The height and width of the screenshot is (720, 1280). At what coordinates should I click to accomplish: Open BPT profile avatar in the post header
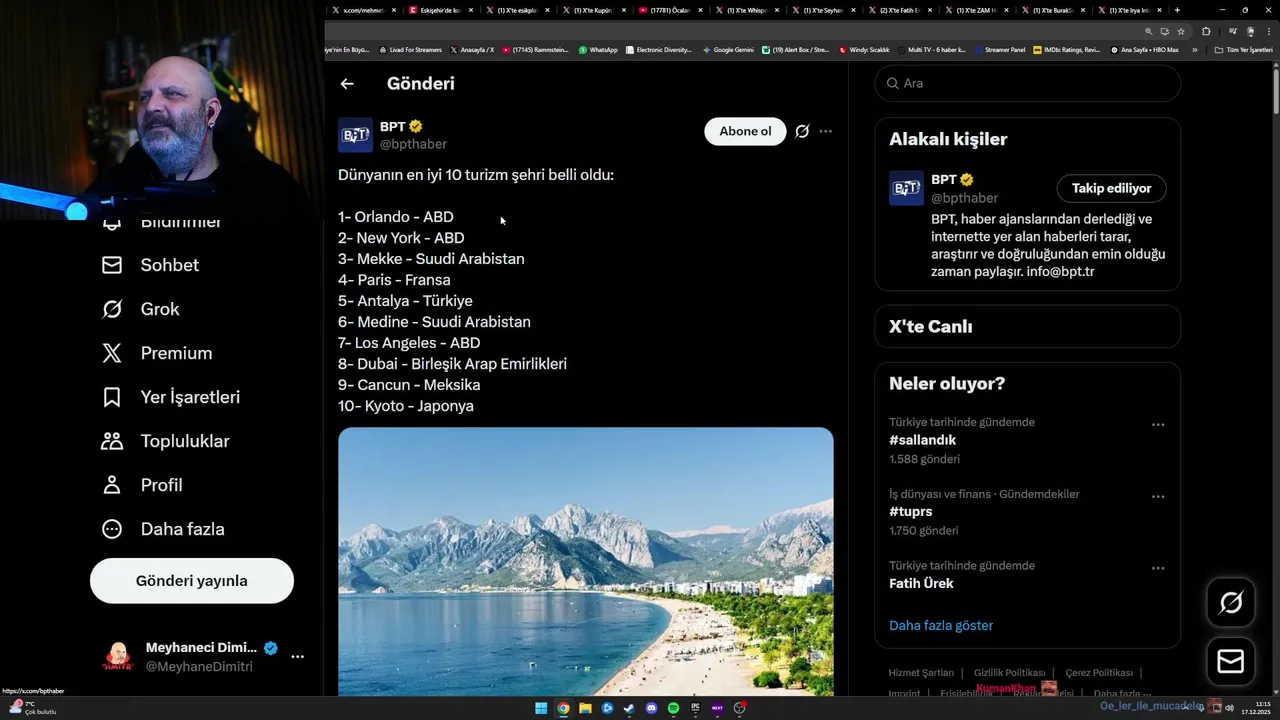coord(355,135)
